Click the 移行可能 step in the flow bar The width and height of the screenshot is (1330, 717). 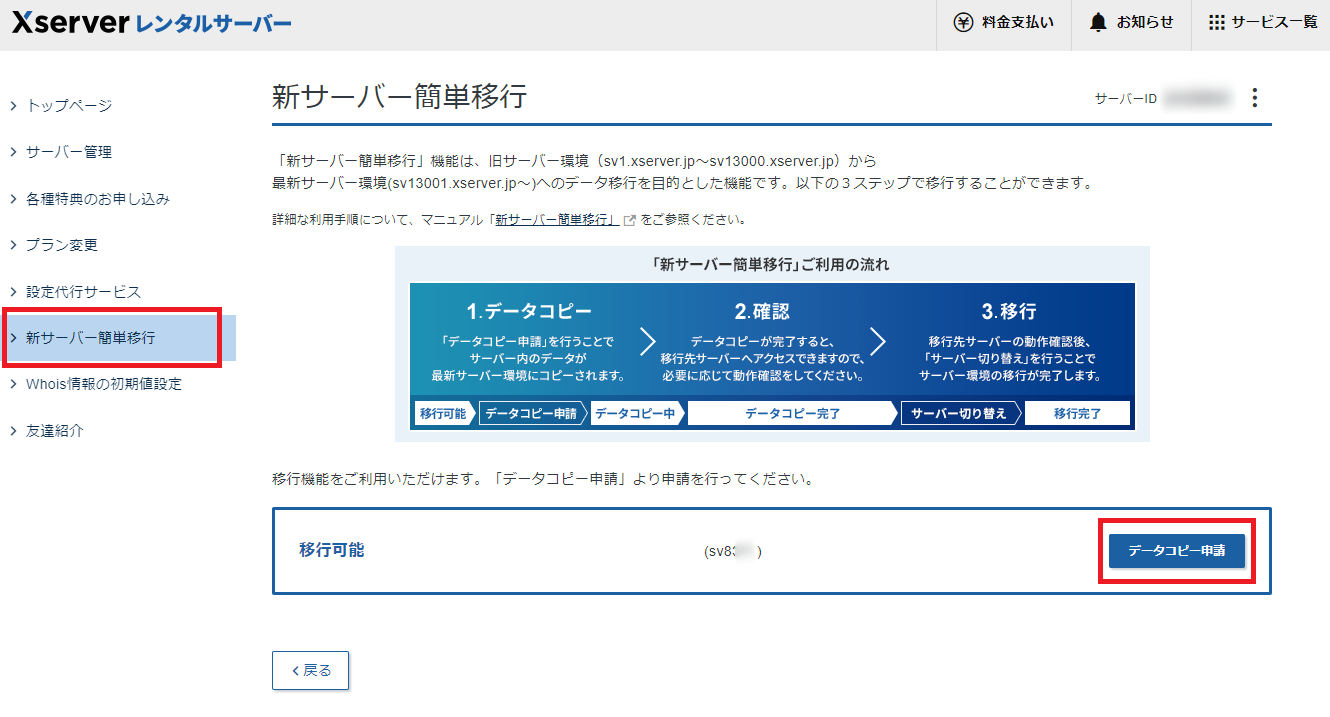click(443, 414)
